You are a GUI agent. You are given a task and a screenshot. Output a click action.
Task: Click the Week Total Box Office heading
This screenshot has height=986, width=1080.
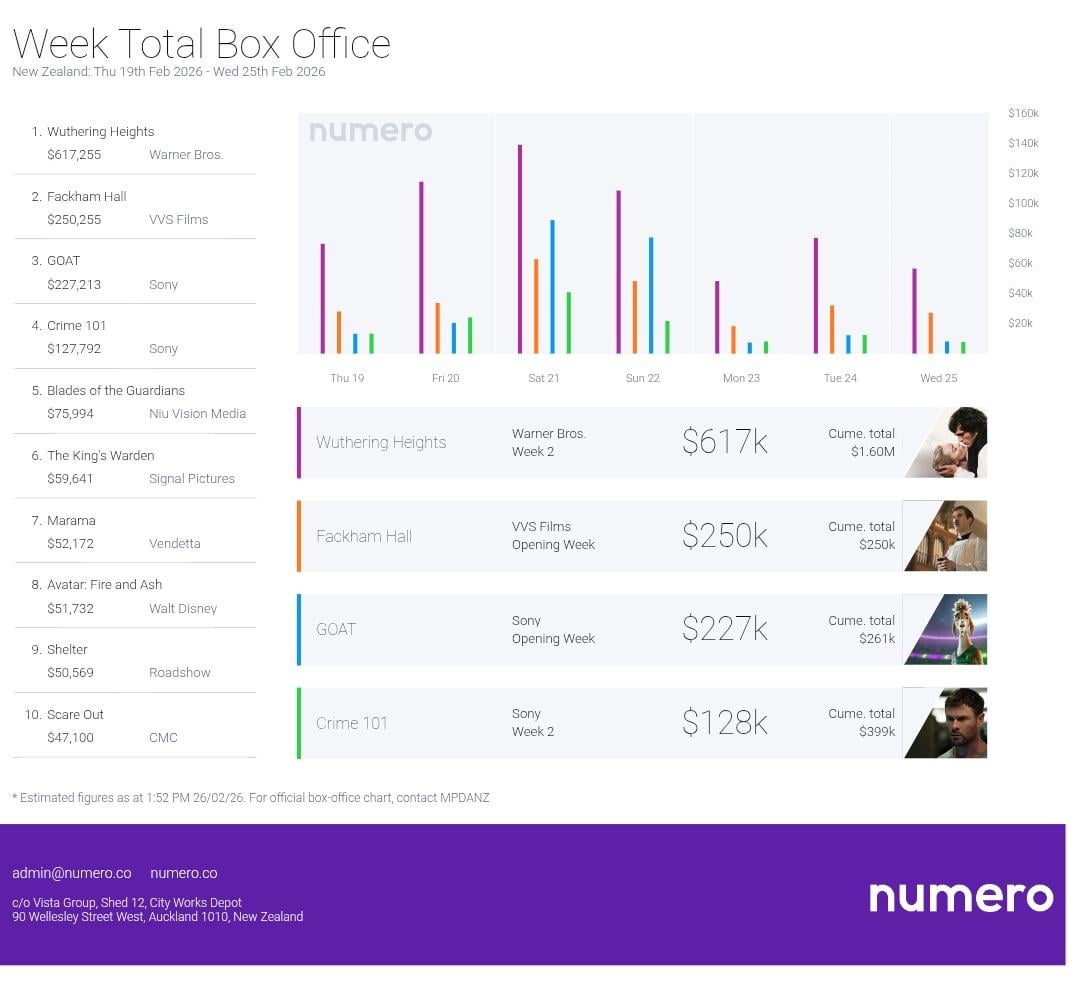point(201,44)
